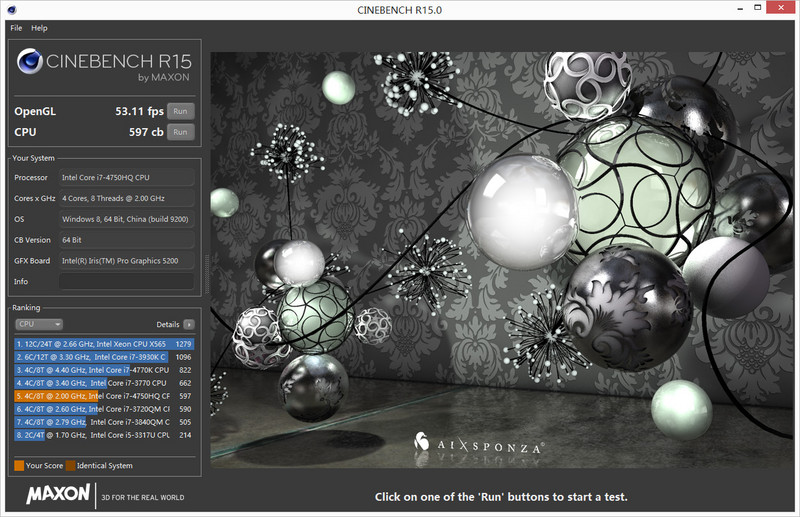Click the brown Identical System color swatch
Image resolution: width=800 pixels, height=517 pixels.
tap(69, 466)
